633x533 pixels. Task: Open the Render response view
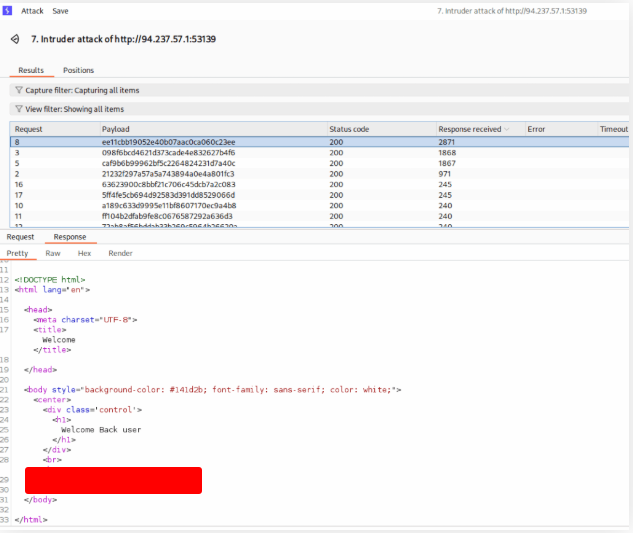(x=120, y=254)
